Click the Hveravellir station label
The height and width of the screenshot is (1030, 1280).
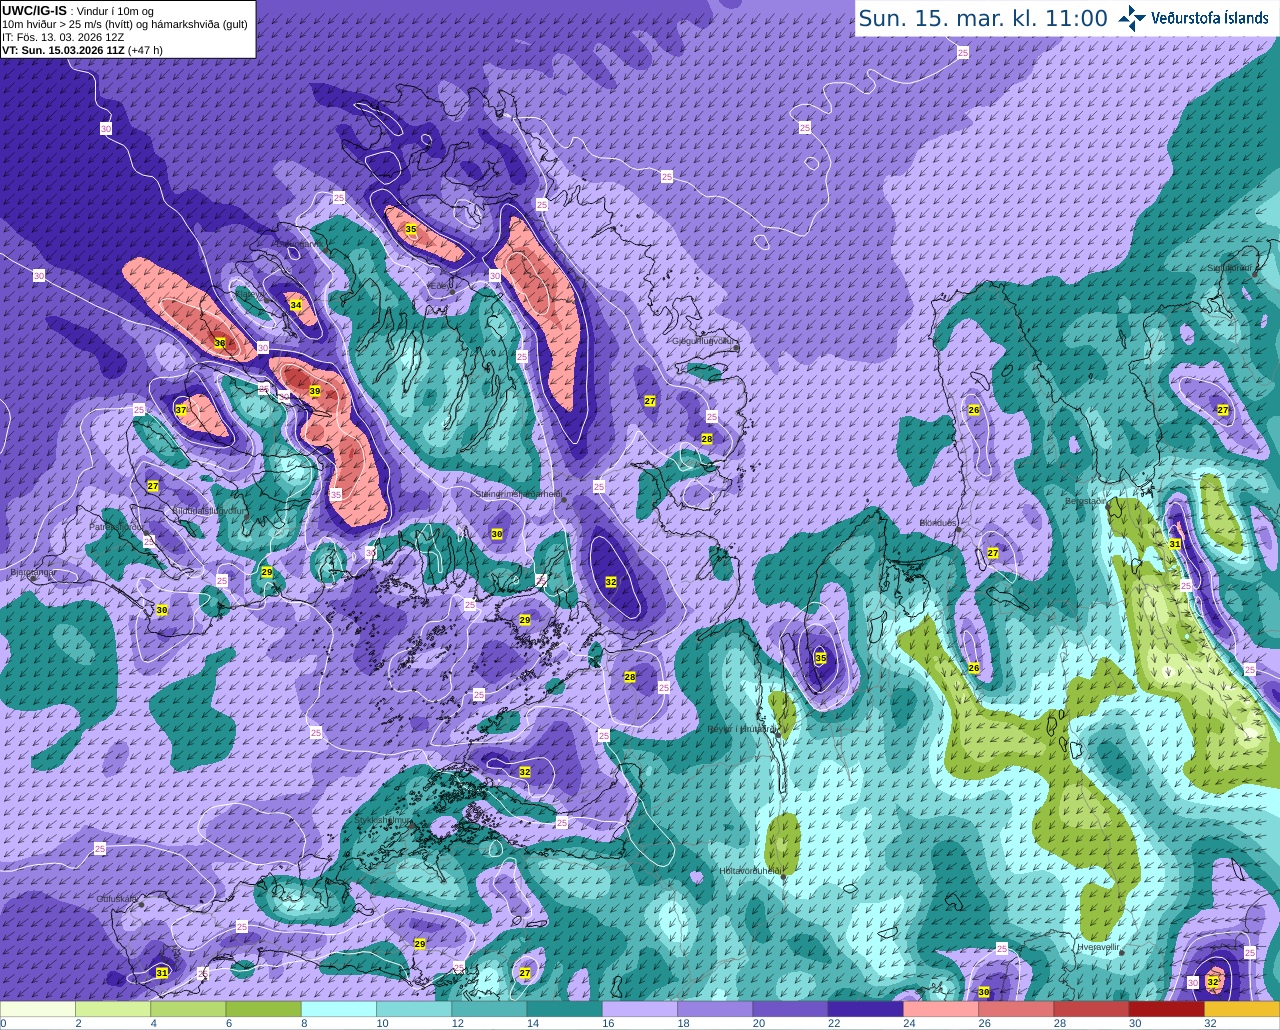[x=1097, y=945]
